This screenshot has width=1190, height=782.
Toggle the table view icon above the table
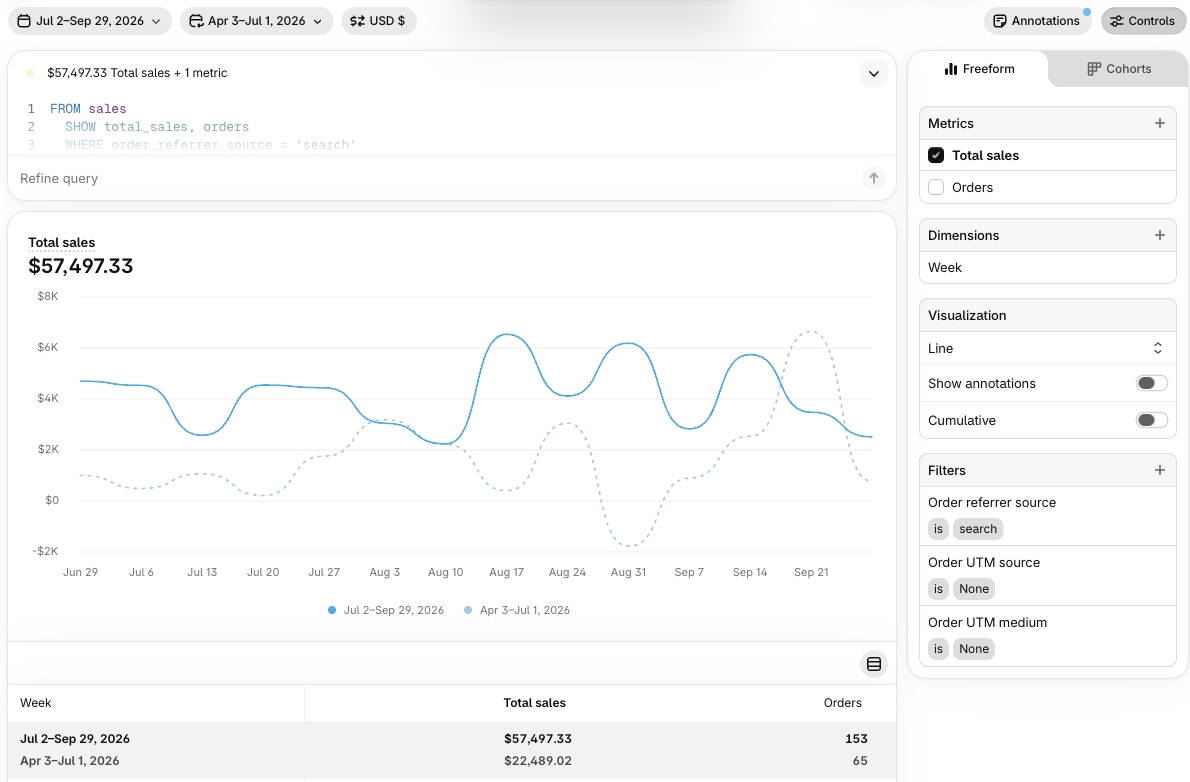(x=874, y=664)
